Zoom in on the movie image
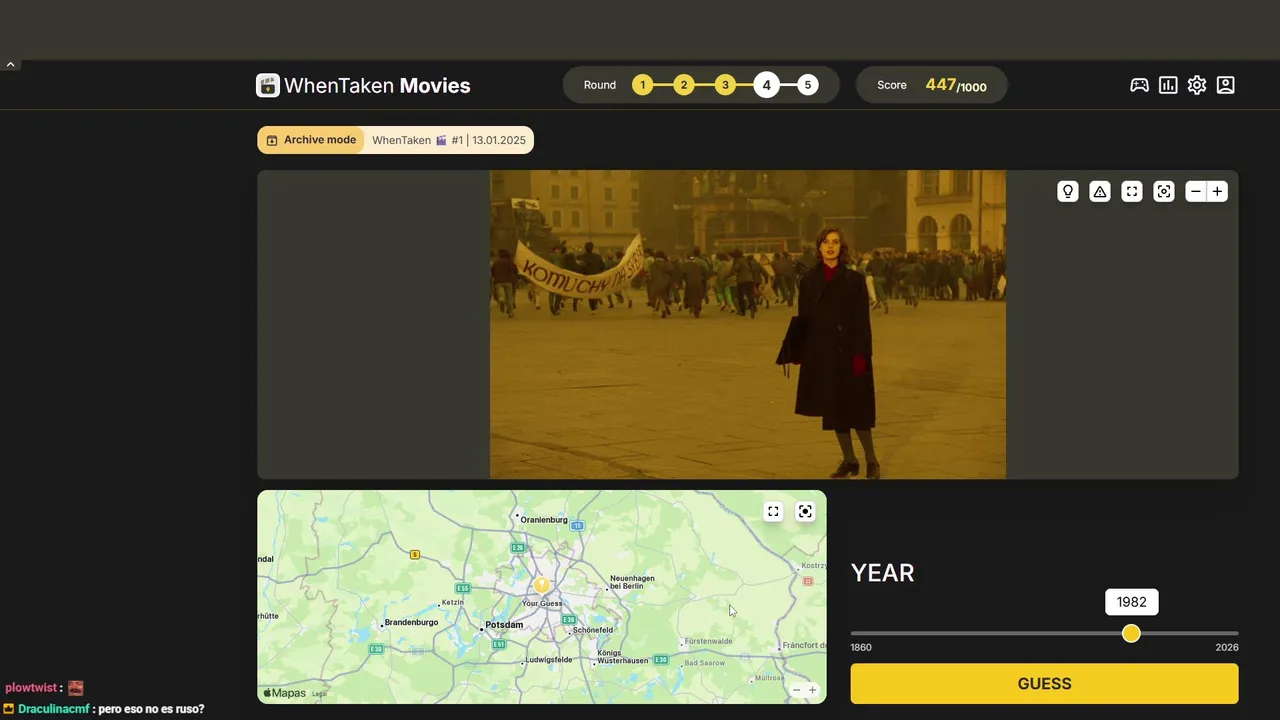 pos(1217,191)
